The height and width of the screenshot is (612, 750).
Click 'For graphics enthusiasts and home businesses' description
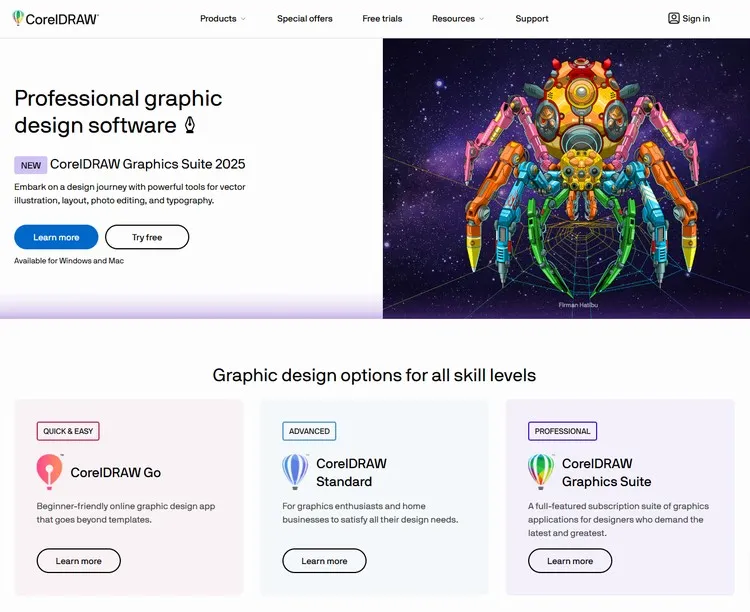pos(370,512)
